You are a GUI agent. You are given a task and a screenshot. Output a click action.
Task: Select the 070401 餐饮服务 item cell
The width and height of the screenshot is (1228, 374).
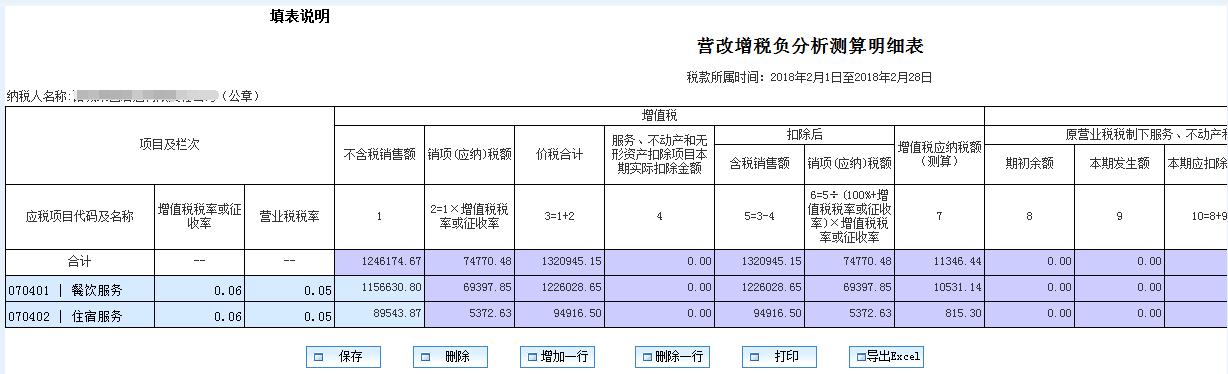pos(80,290)
